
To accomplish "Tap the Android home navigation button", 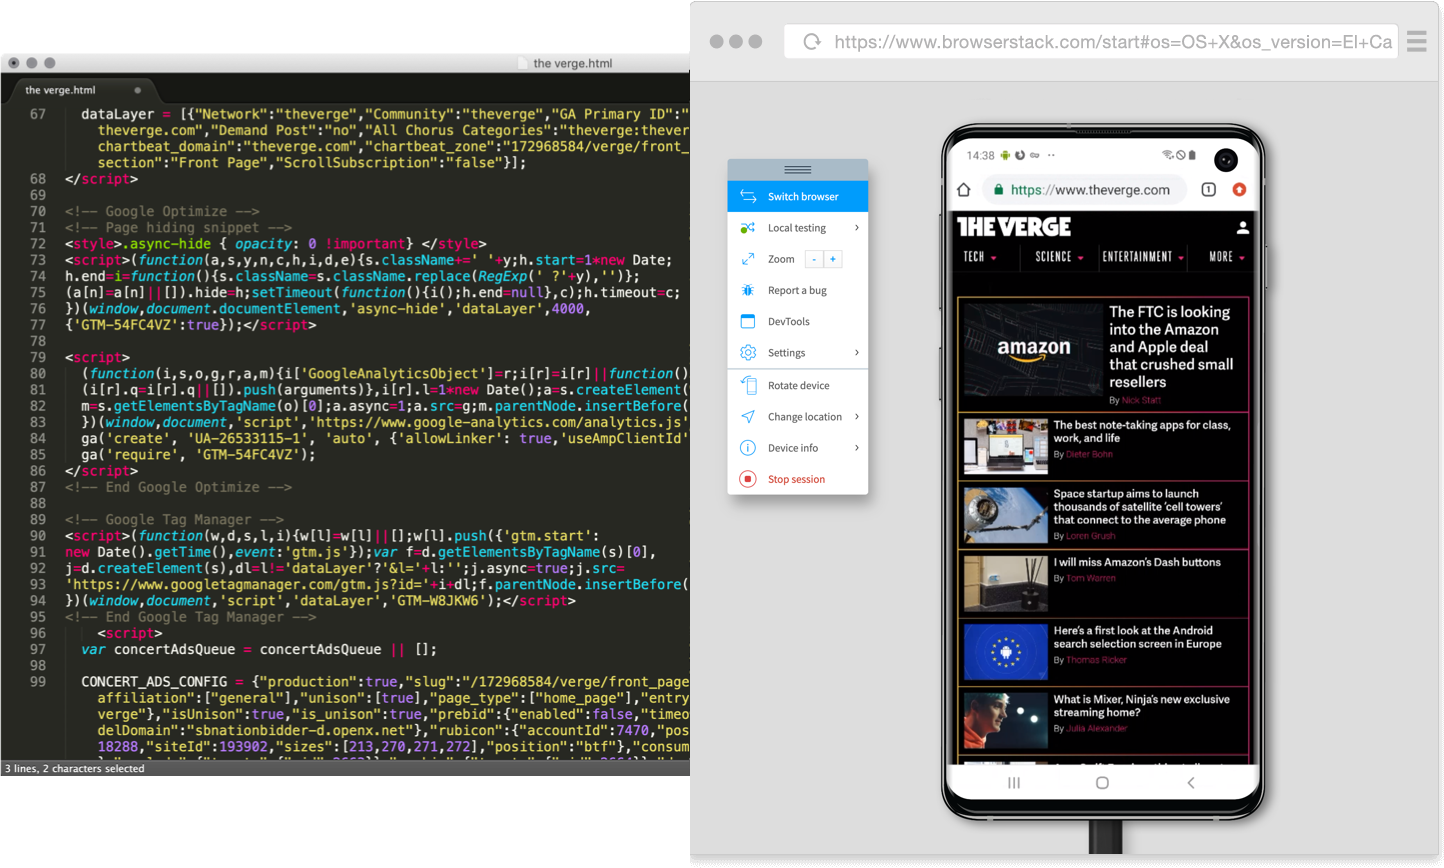I will [x=1102, y=783].
